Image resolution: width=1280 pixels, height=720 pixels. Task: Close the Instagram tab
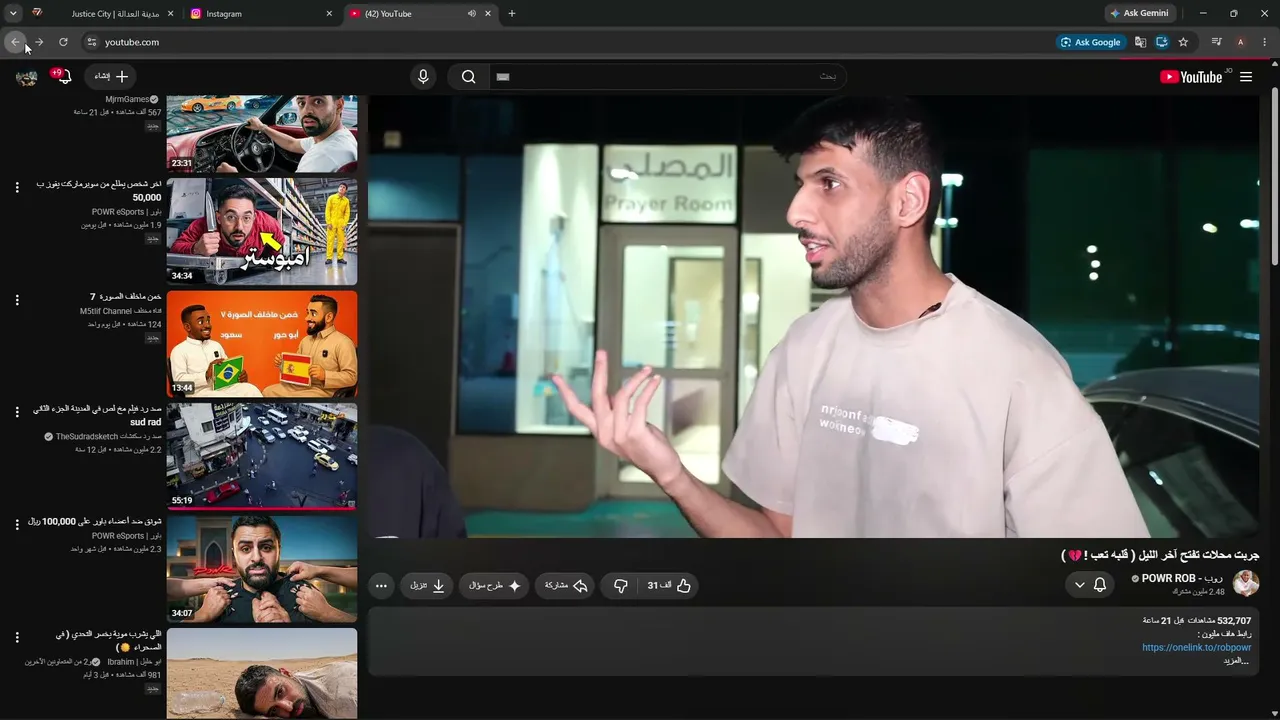click(x=329, y=14)
